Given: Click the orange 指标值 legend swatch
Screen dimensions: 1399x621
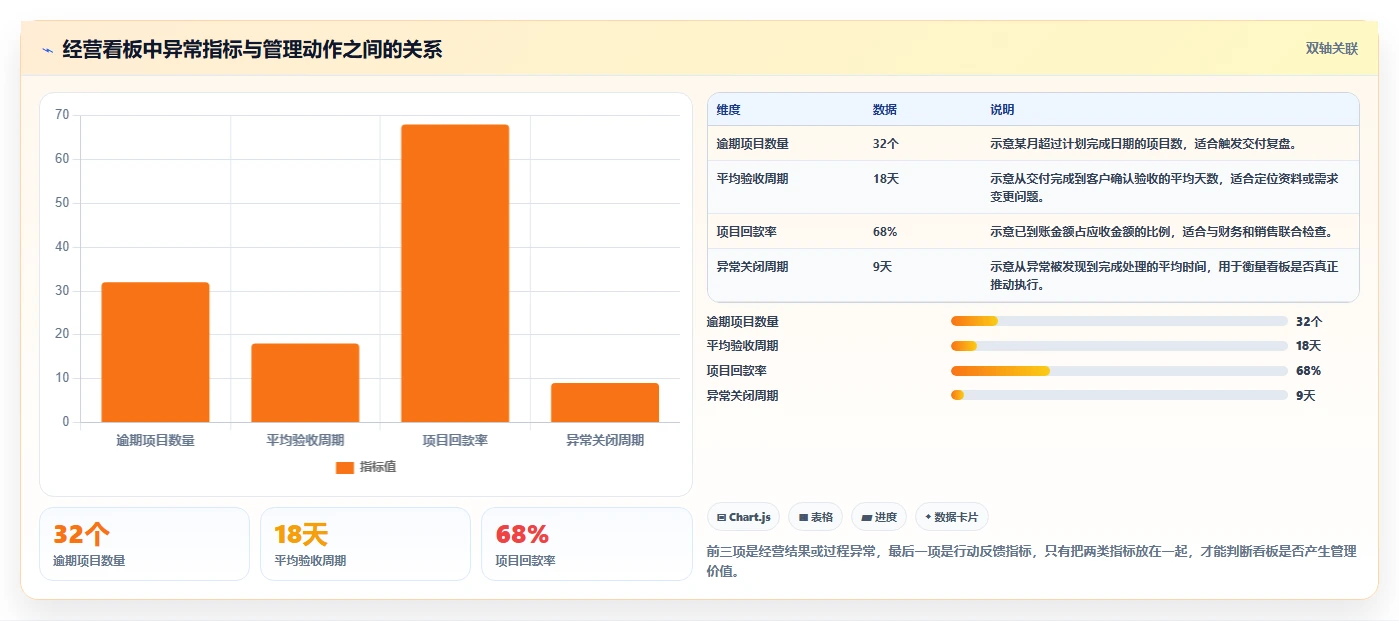Looking at the screenshot, I should click(x=345, y=467).
